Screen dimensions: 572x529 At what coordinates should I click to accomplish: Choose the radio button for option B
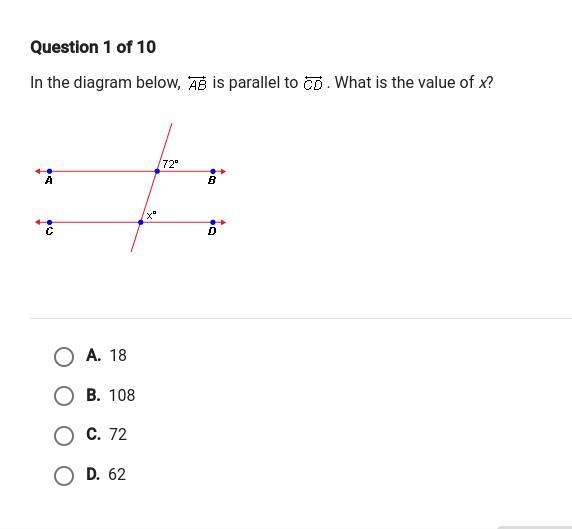click(x=64, y=396)
